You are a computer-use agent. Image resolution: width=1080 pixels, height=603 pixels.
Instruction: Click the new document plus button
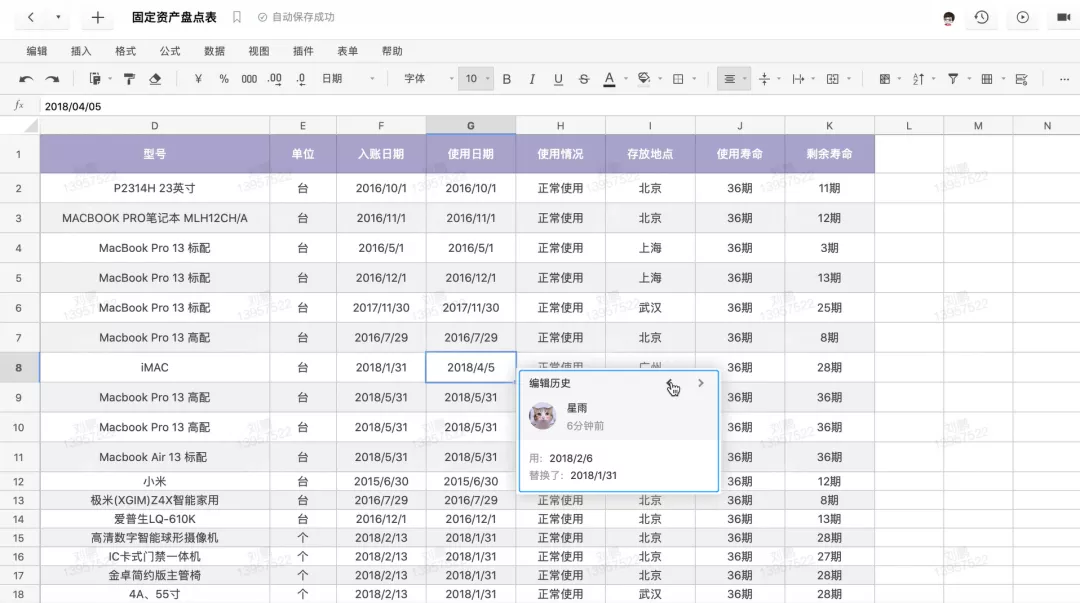point(97,17)
